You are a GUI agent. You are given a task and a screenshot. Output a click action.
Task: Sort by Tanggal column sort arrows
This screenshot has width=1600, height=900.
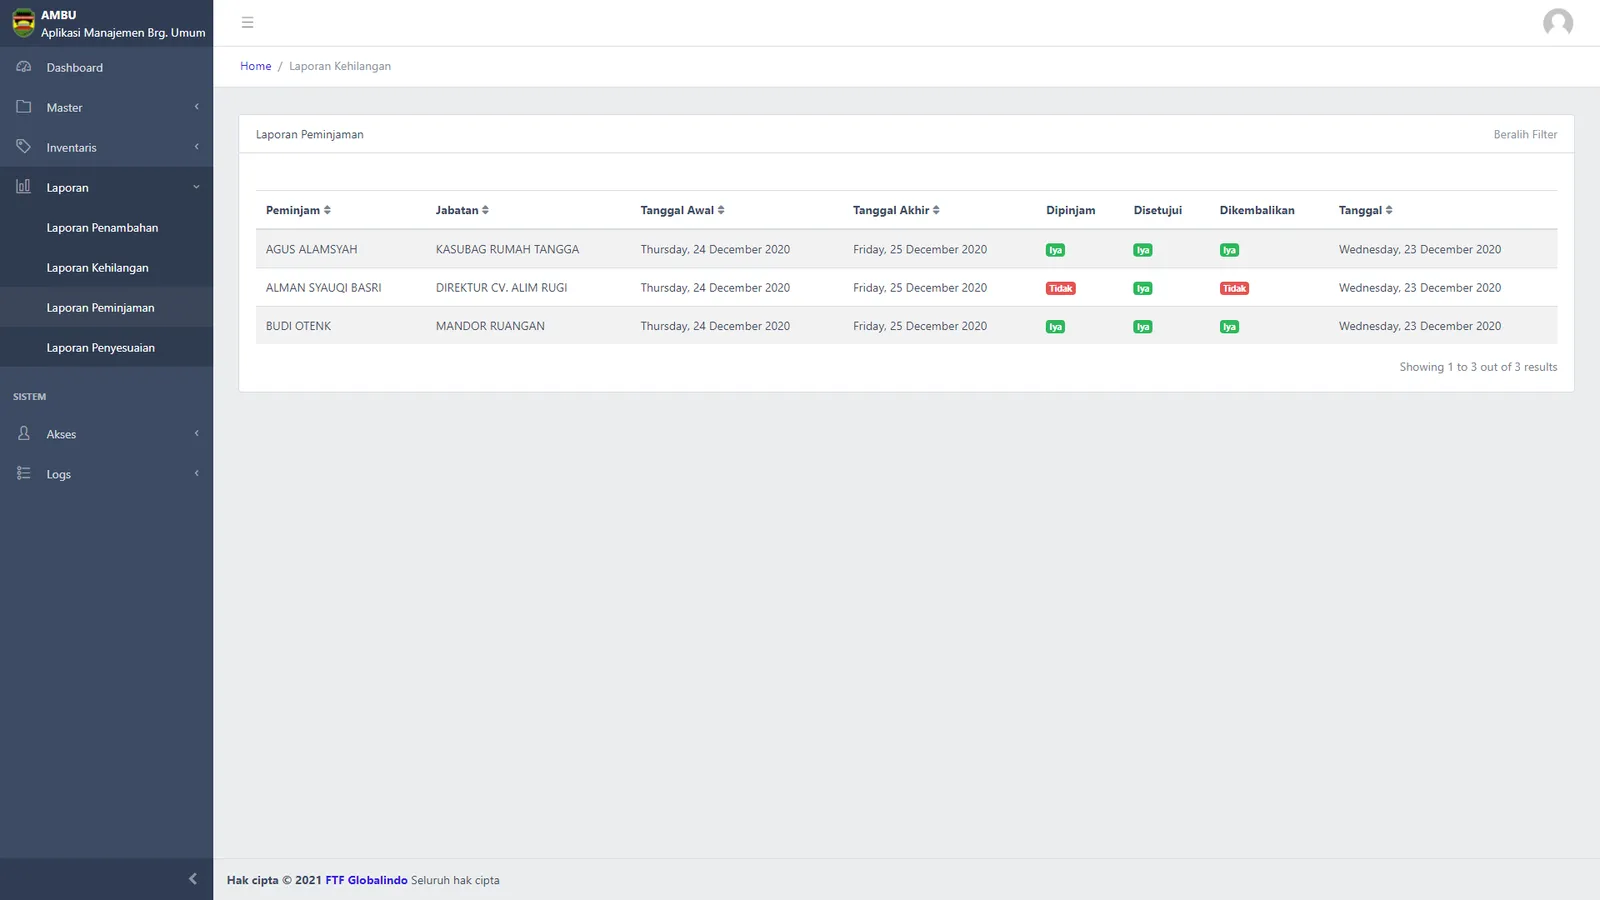click(1389, 210)
